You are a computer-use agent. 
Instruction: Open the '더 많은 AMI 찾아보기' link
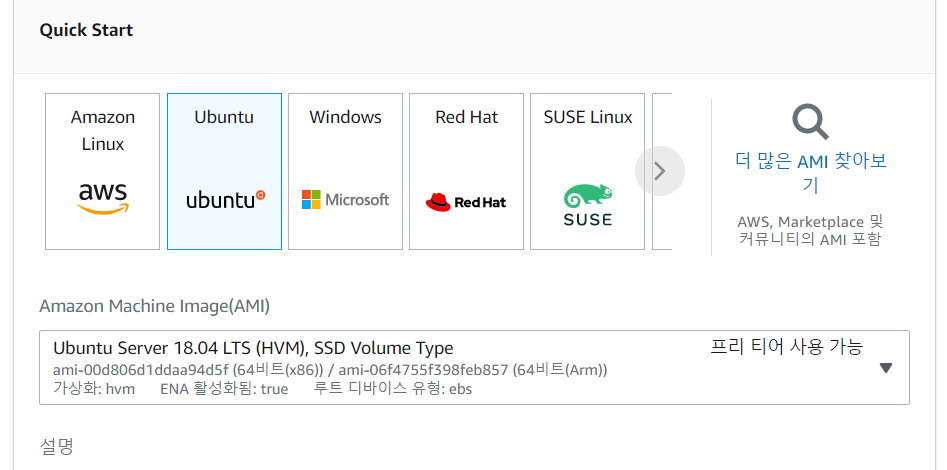pyautogui.click(x=811, y=173)
